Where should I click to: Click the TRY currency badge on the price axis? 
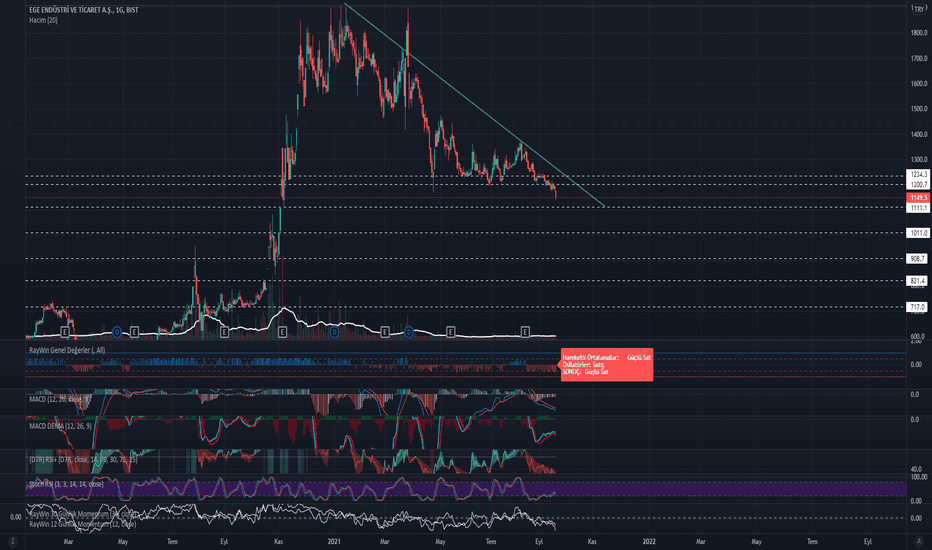(920, 9)
